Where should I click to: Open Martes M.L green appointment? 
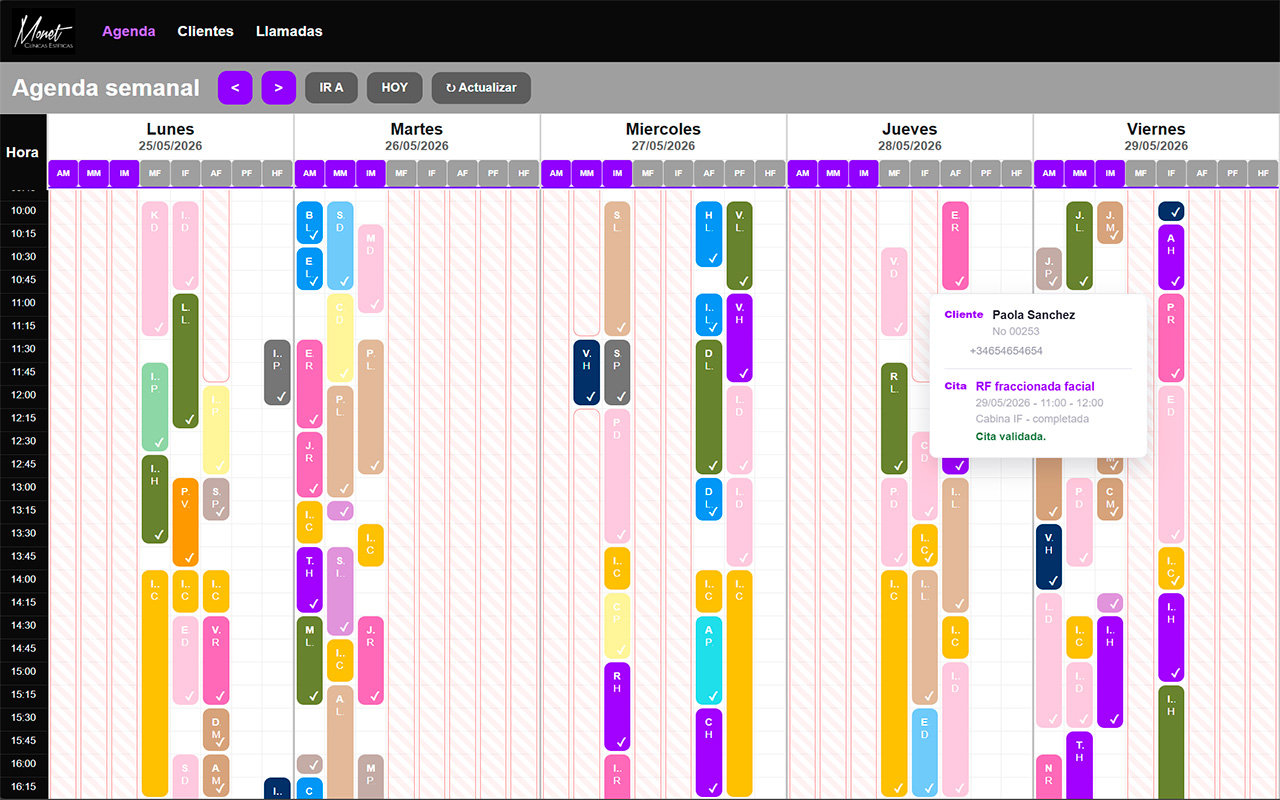[310, 660]
